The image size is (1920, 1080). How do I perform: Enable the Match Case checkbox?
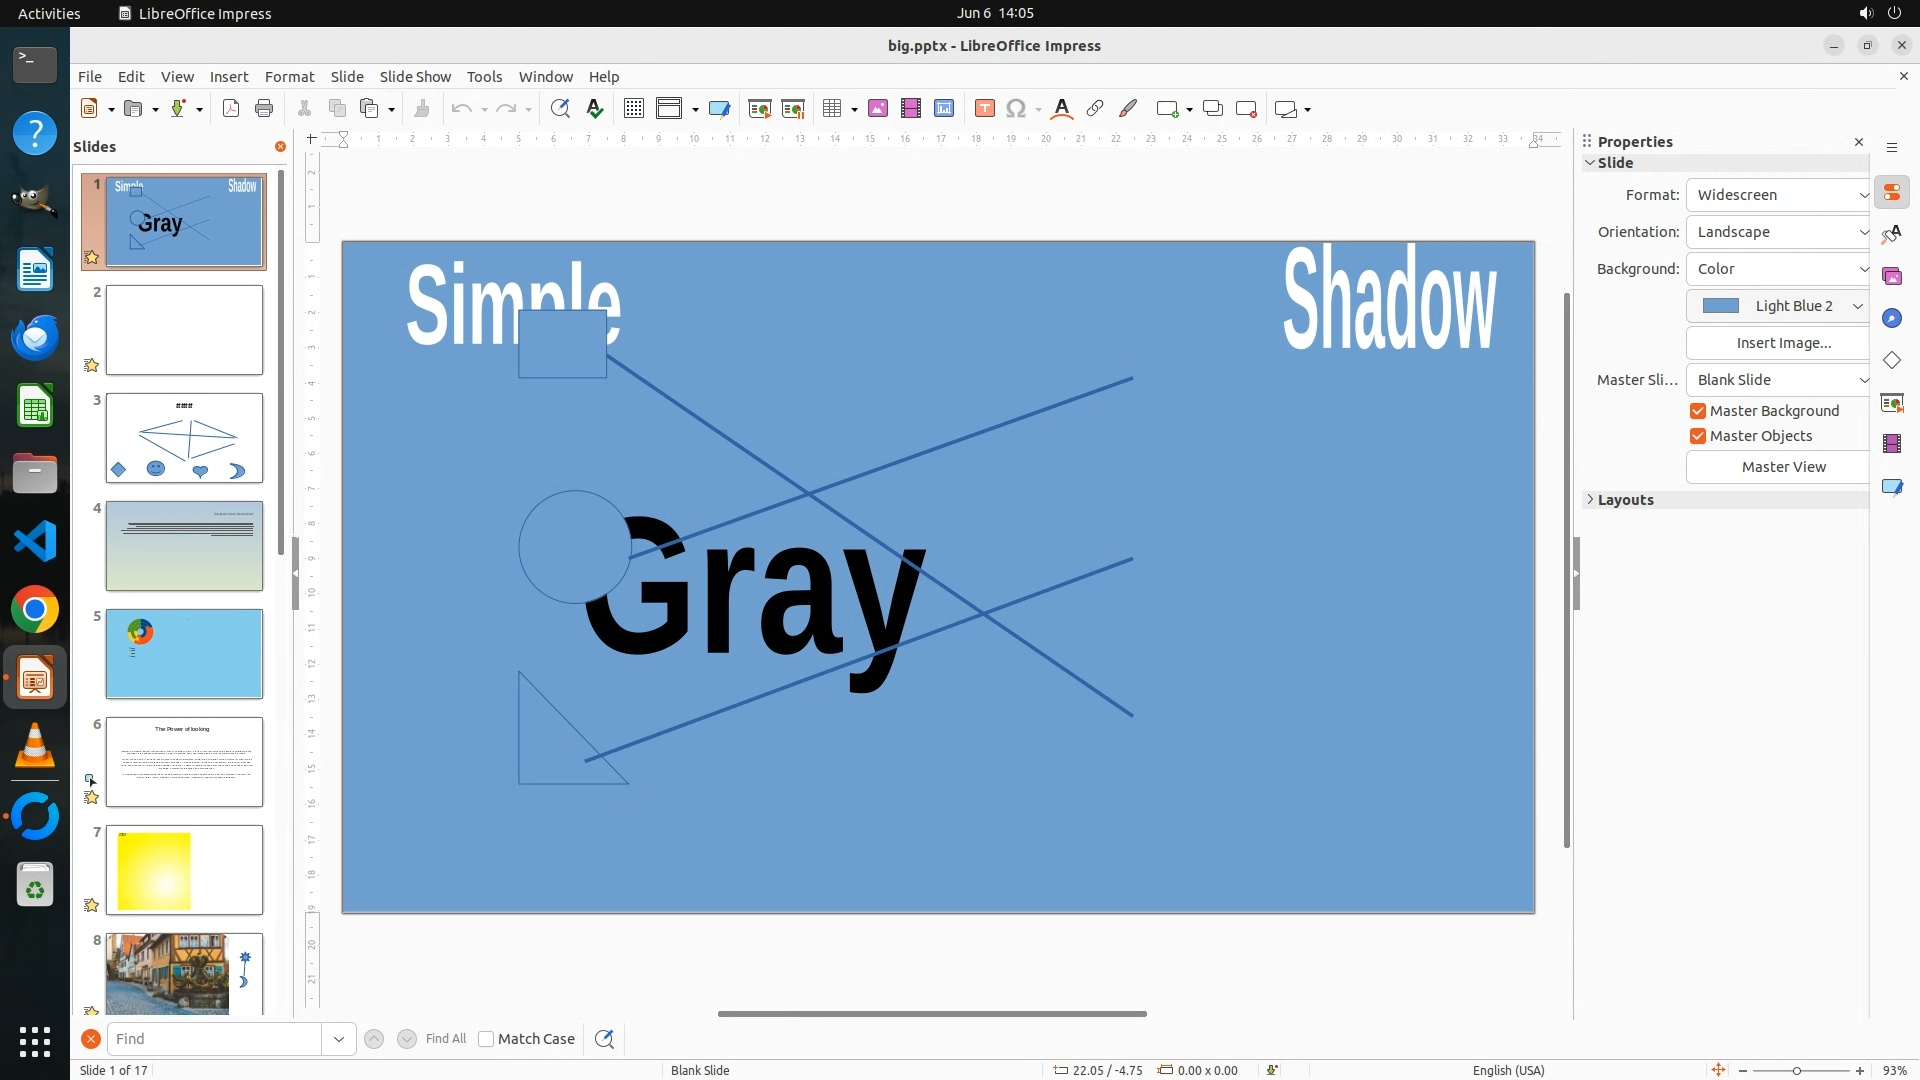487,1039
